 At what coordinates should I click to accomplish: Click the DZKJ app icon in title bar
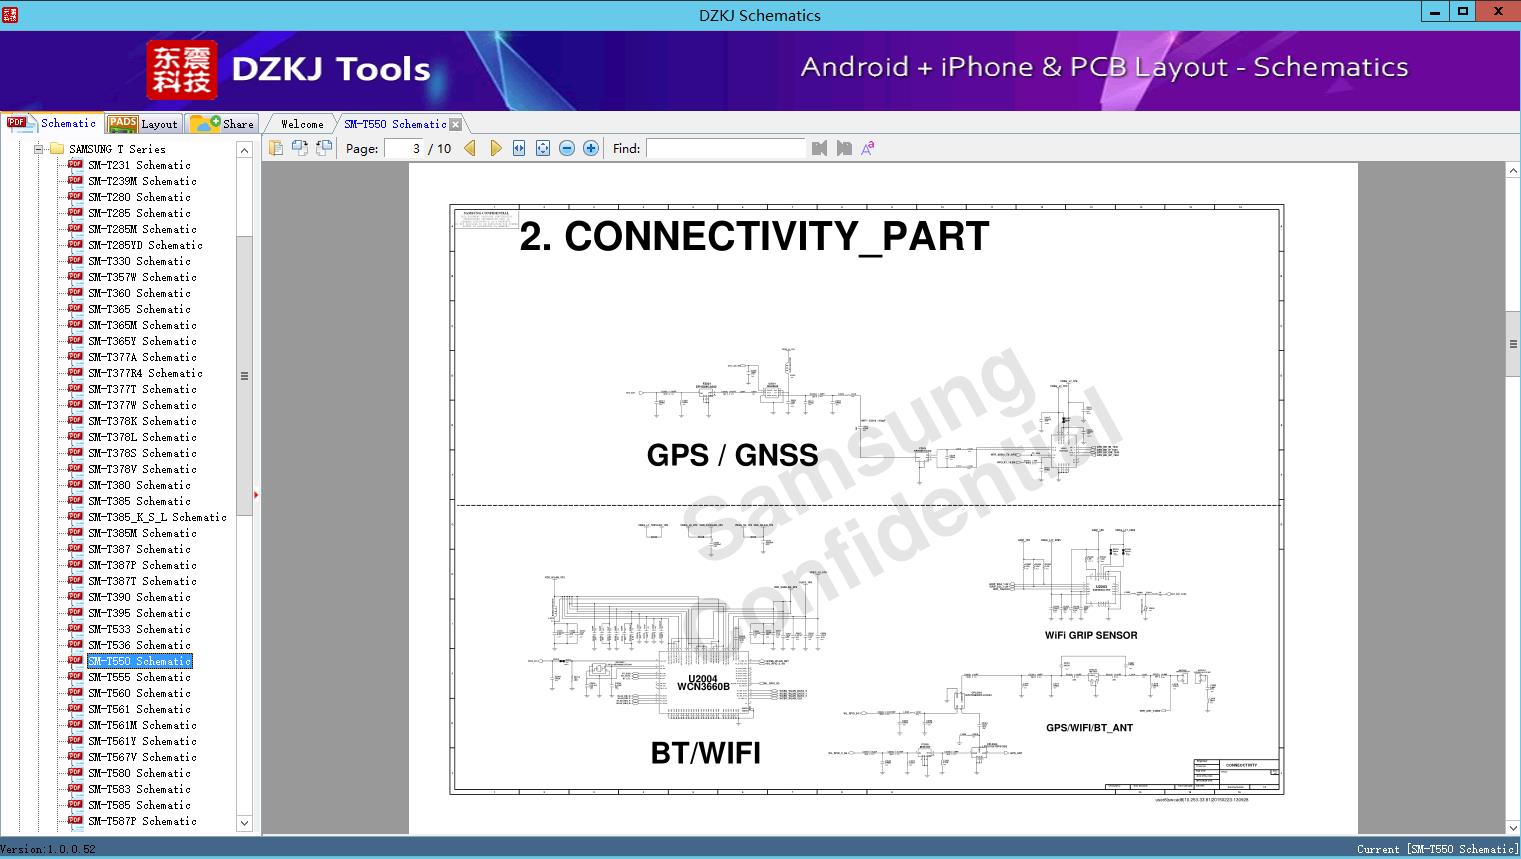pyautogui.click(x=10, y=14)
